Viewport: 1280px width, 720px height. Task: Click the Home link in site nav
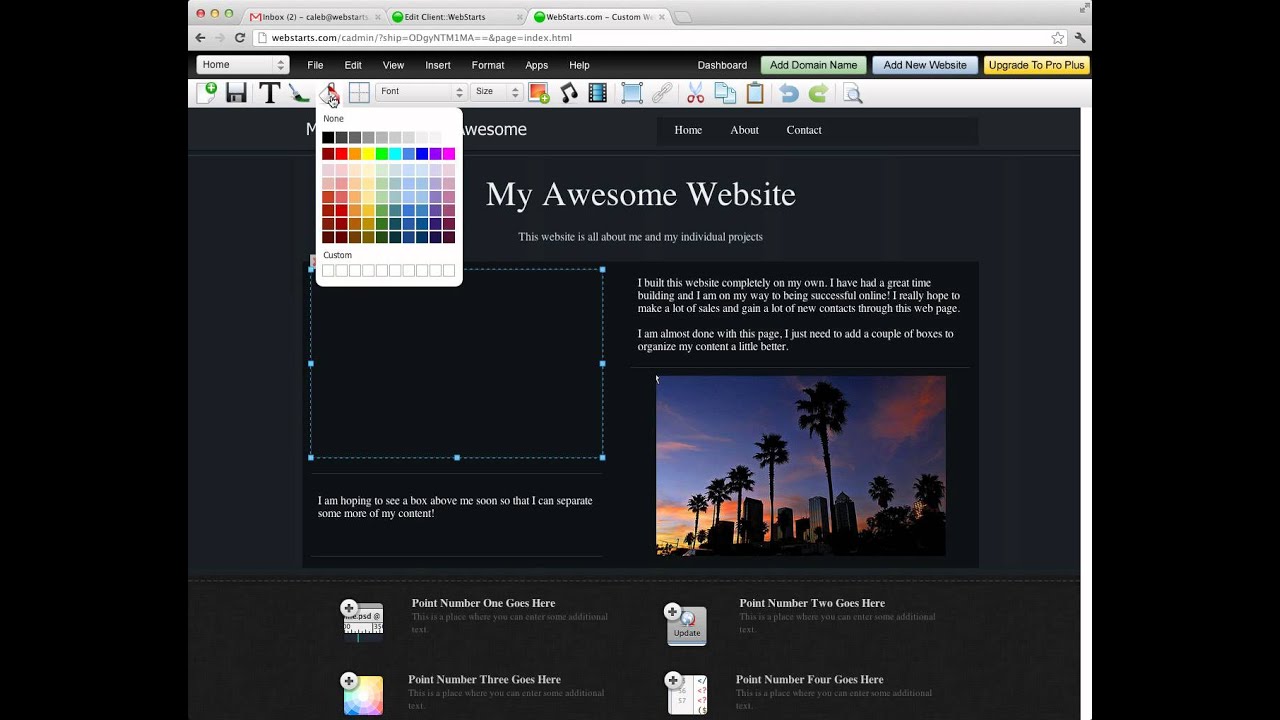[688, 130]
